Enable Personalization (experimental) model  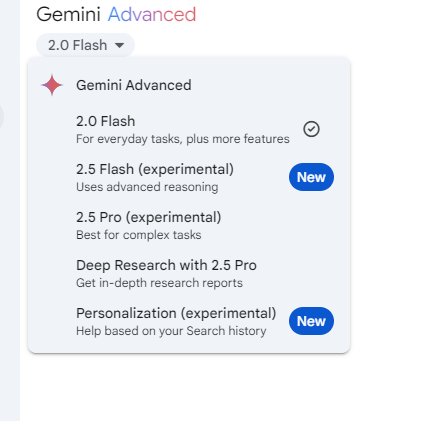click(x=189, y=321)
